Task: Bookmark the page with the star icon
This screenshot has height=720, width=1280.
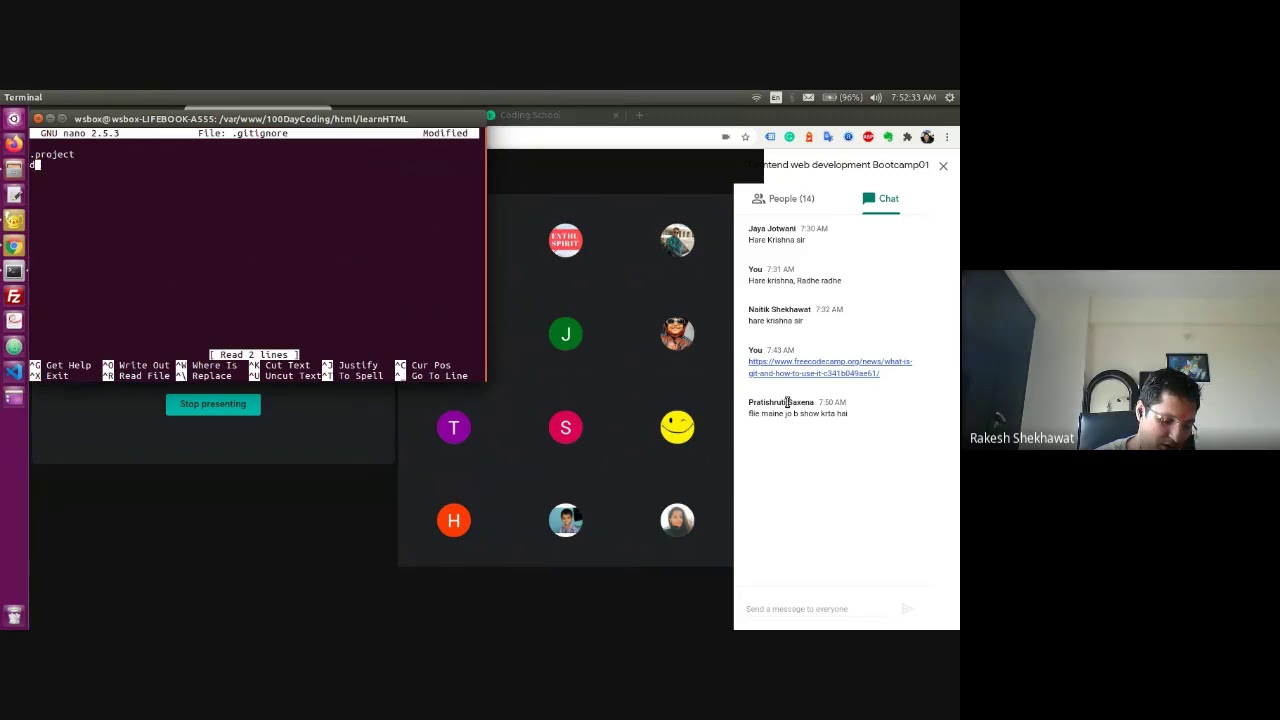Action: pos(745,137)
